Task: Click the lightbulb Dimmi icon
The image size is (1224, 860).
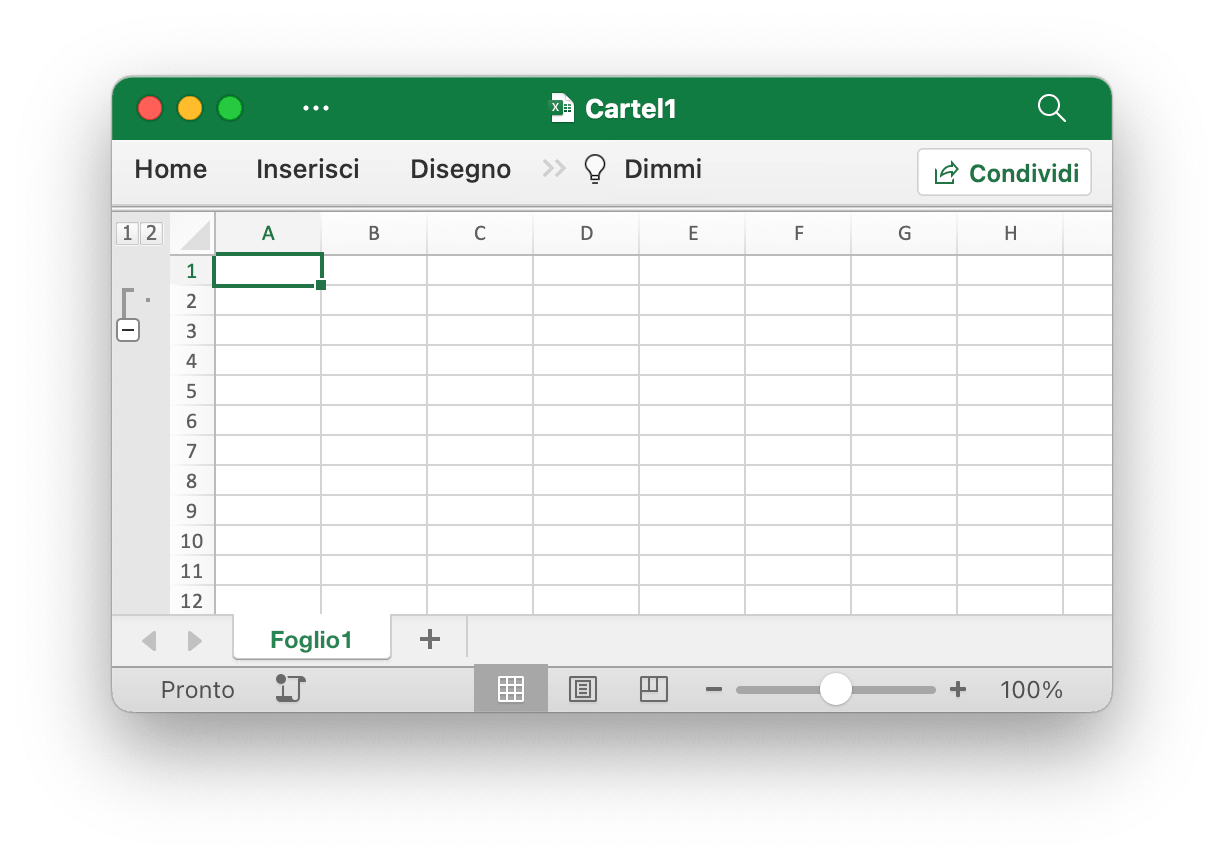Action: point(595,169)
